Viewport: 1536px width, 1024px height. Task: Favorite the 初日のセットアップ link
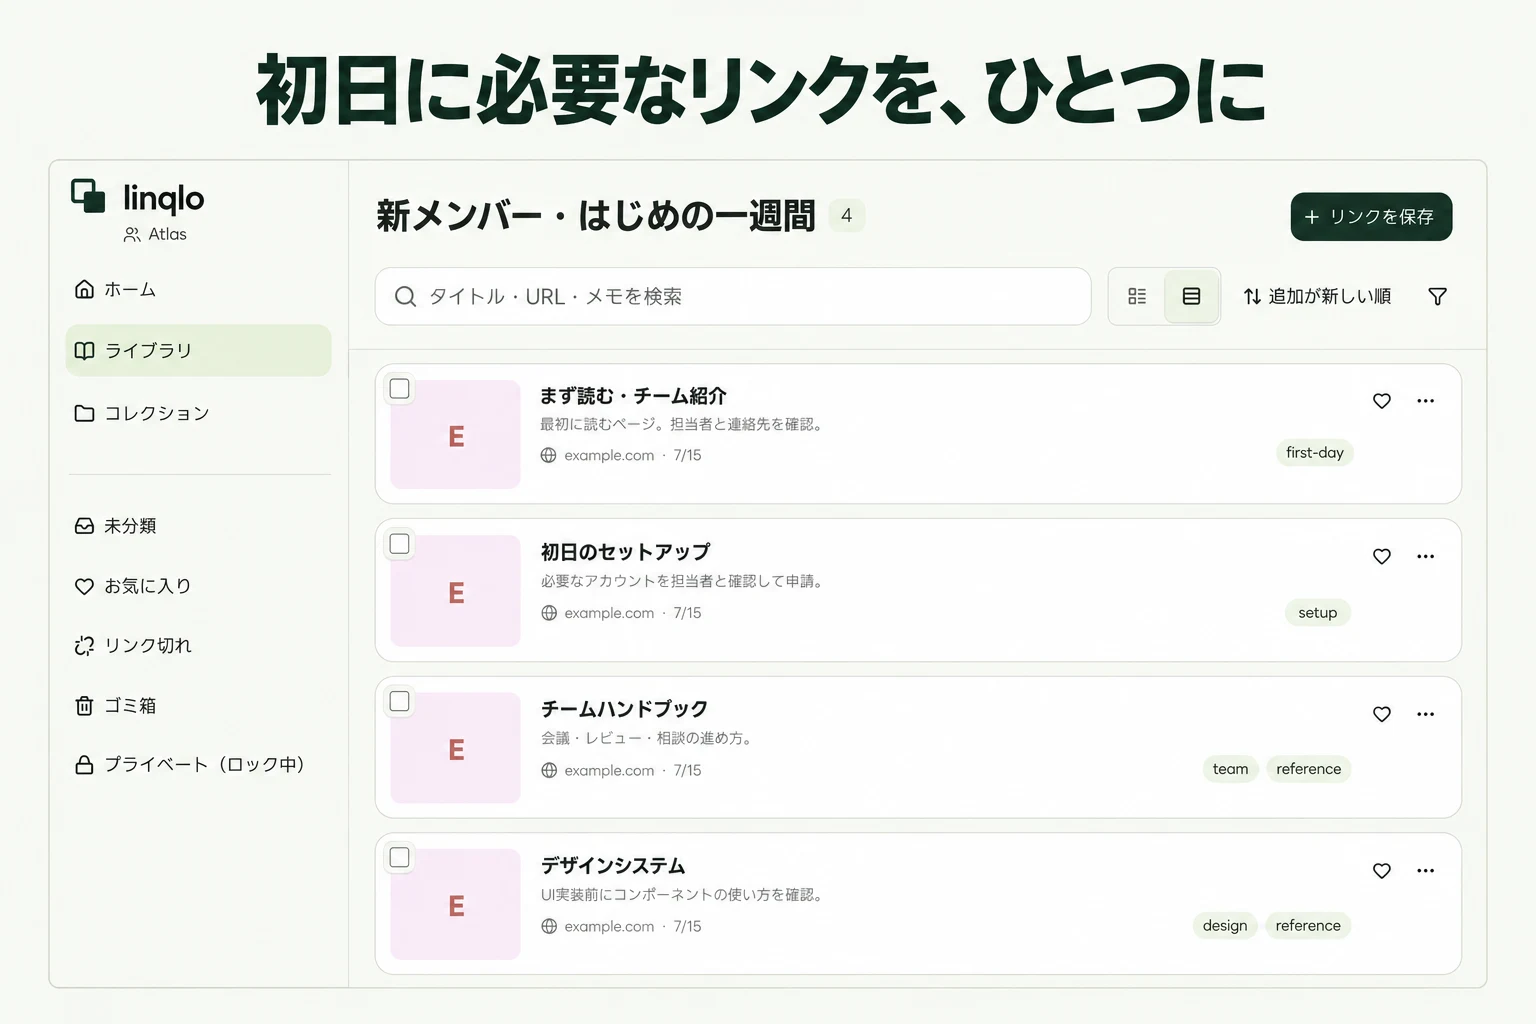(1382, 557)
